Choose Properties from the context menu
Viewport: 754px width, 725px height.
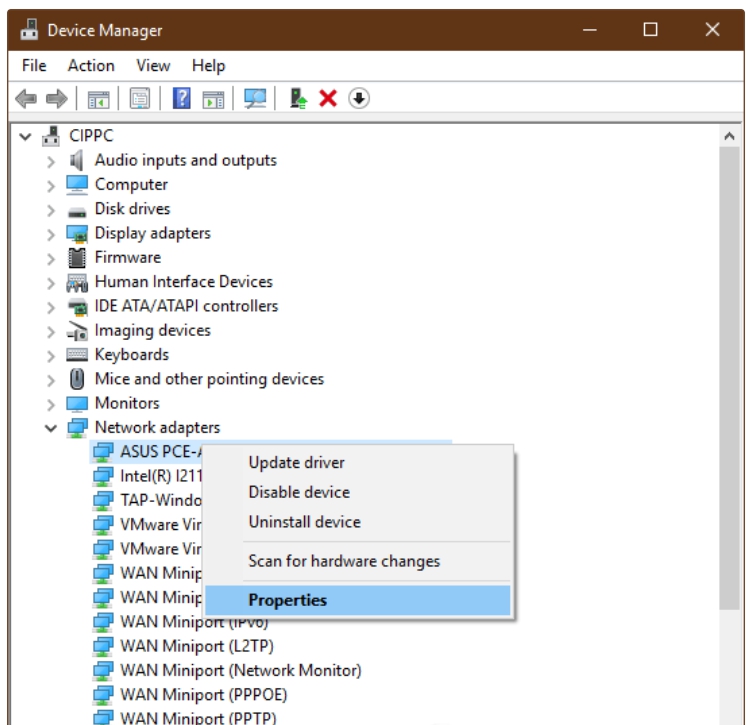pos(287,600)
